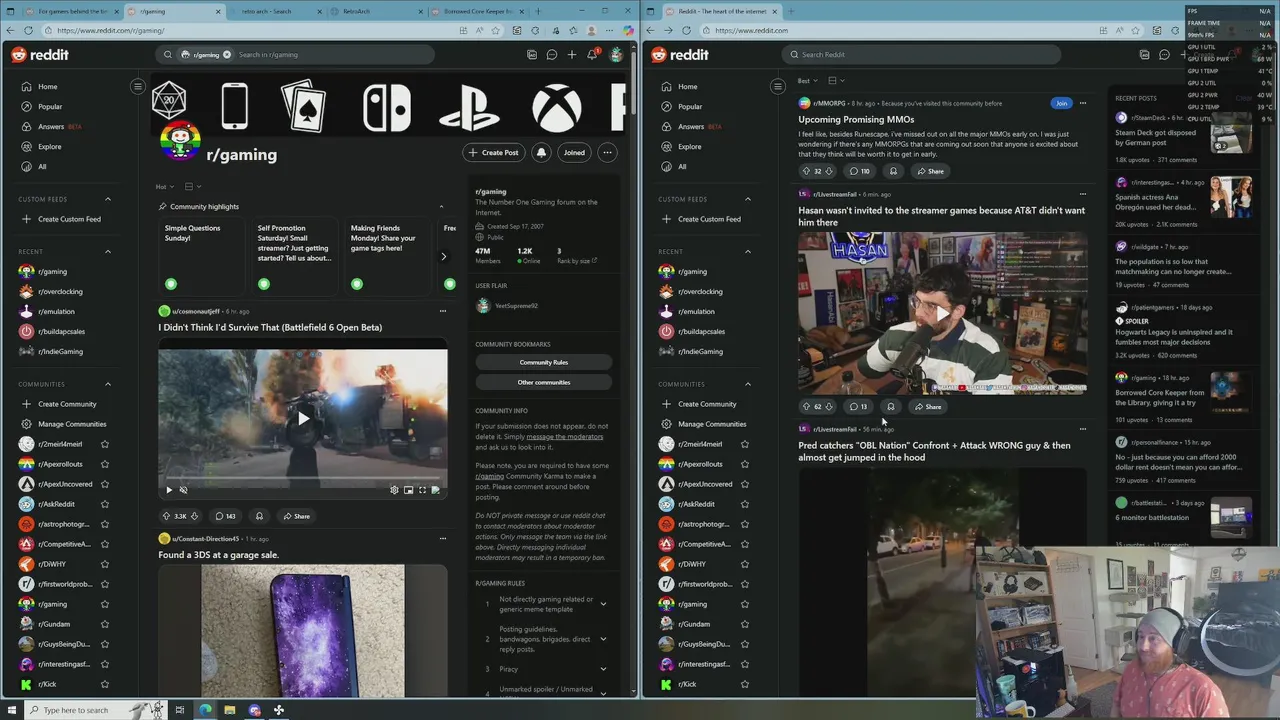Open 13 comments on Hasan post
Screen dimensions: 1280x720
click(x=858, y=407)
